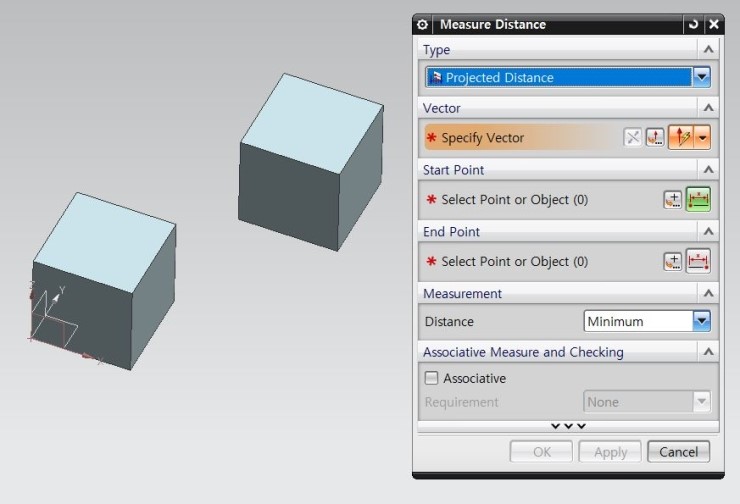Collapse the Measurement section
The width and height of the screenshot is (740, 504).
(x=708, y=293)
